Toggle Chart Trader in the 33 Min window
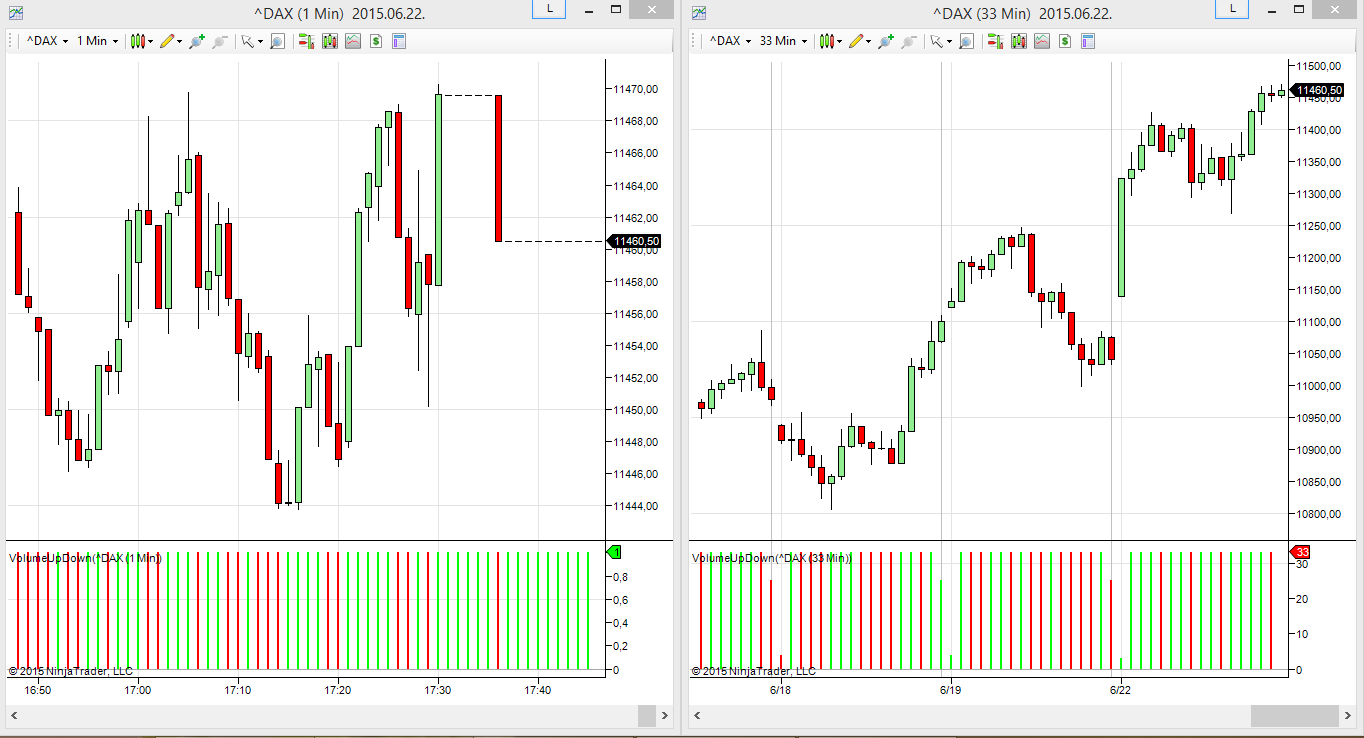 click(993, 41)
